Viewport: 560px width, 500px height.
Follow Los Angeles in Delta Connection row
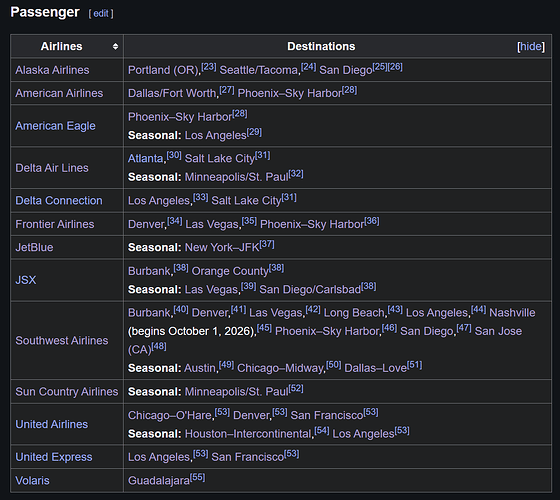click(x=159, y=200)
